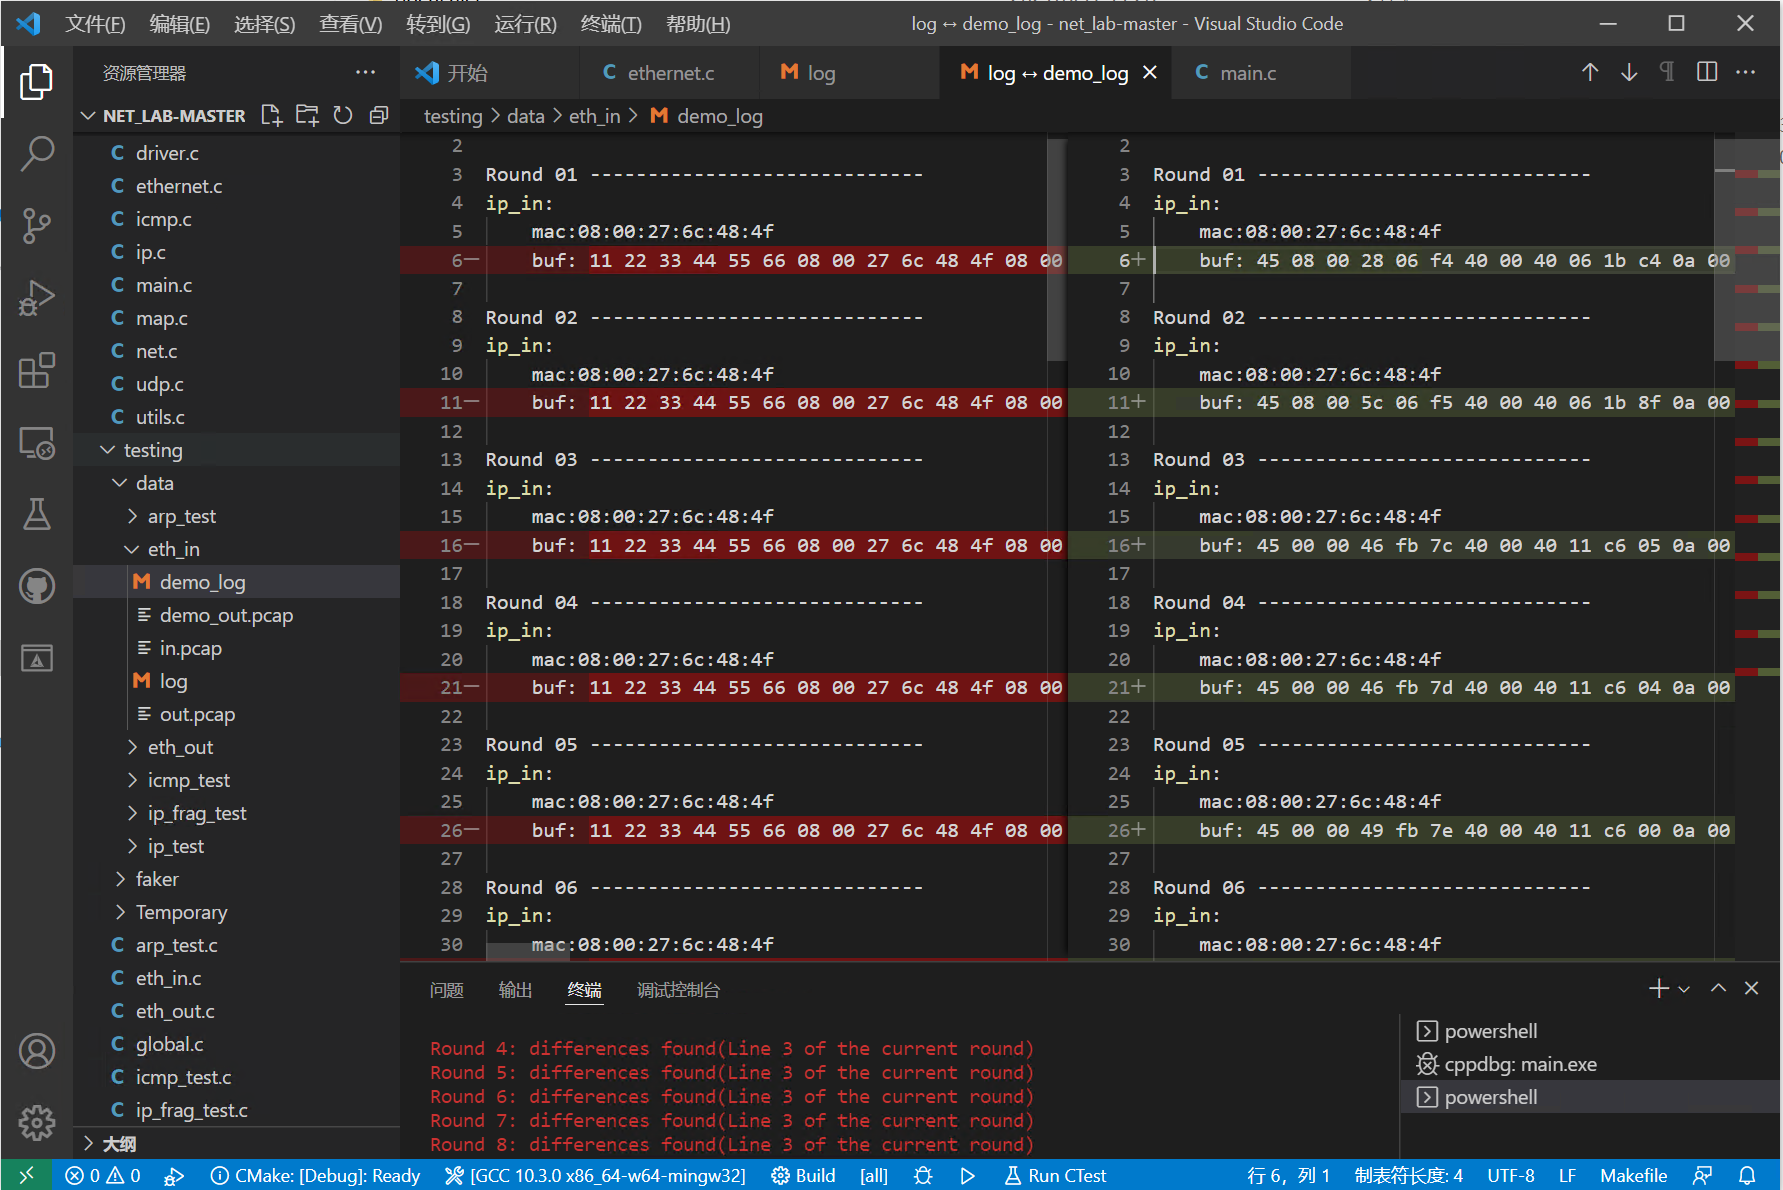Toggle inline diff view icon

coord(1707,72)
